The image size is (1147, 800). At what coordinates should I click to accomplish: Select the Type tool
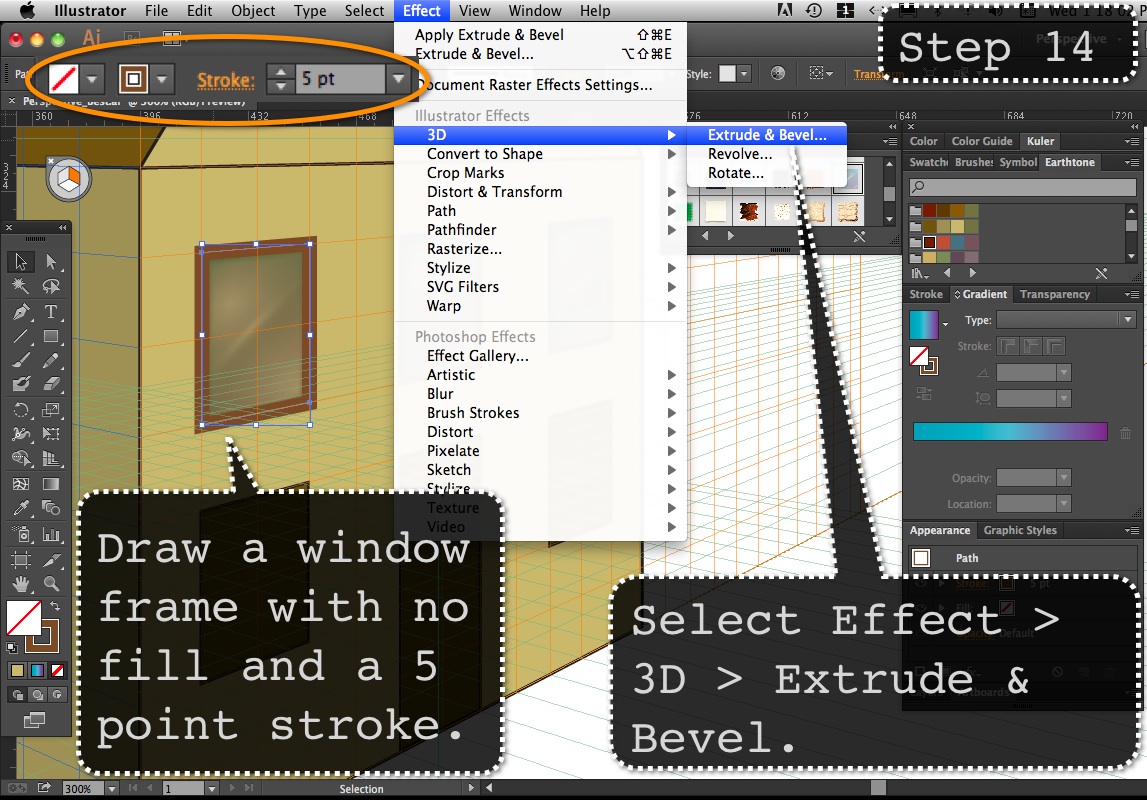click(50, 312)
